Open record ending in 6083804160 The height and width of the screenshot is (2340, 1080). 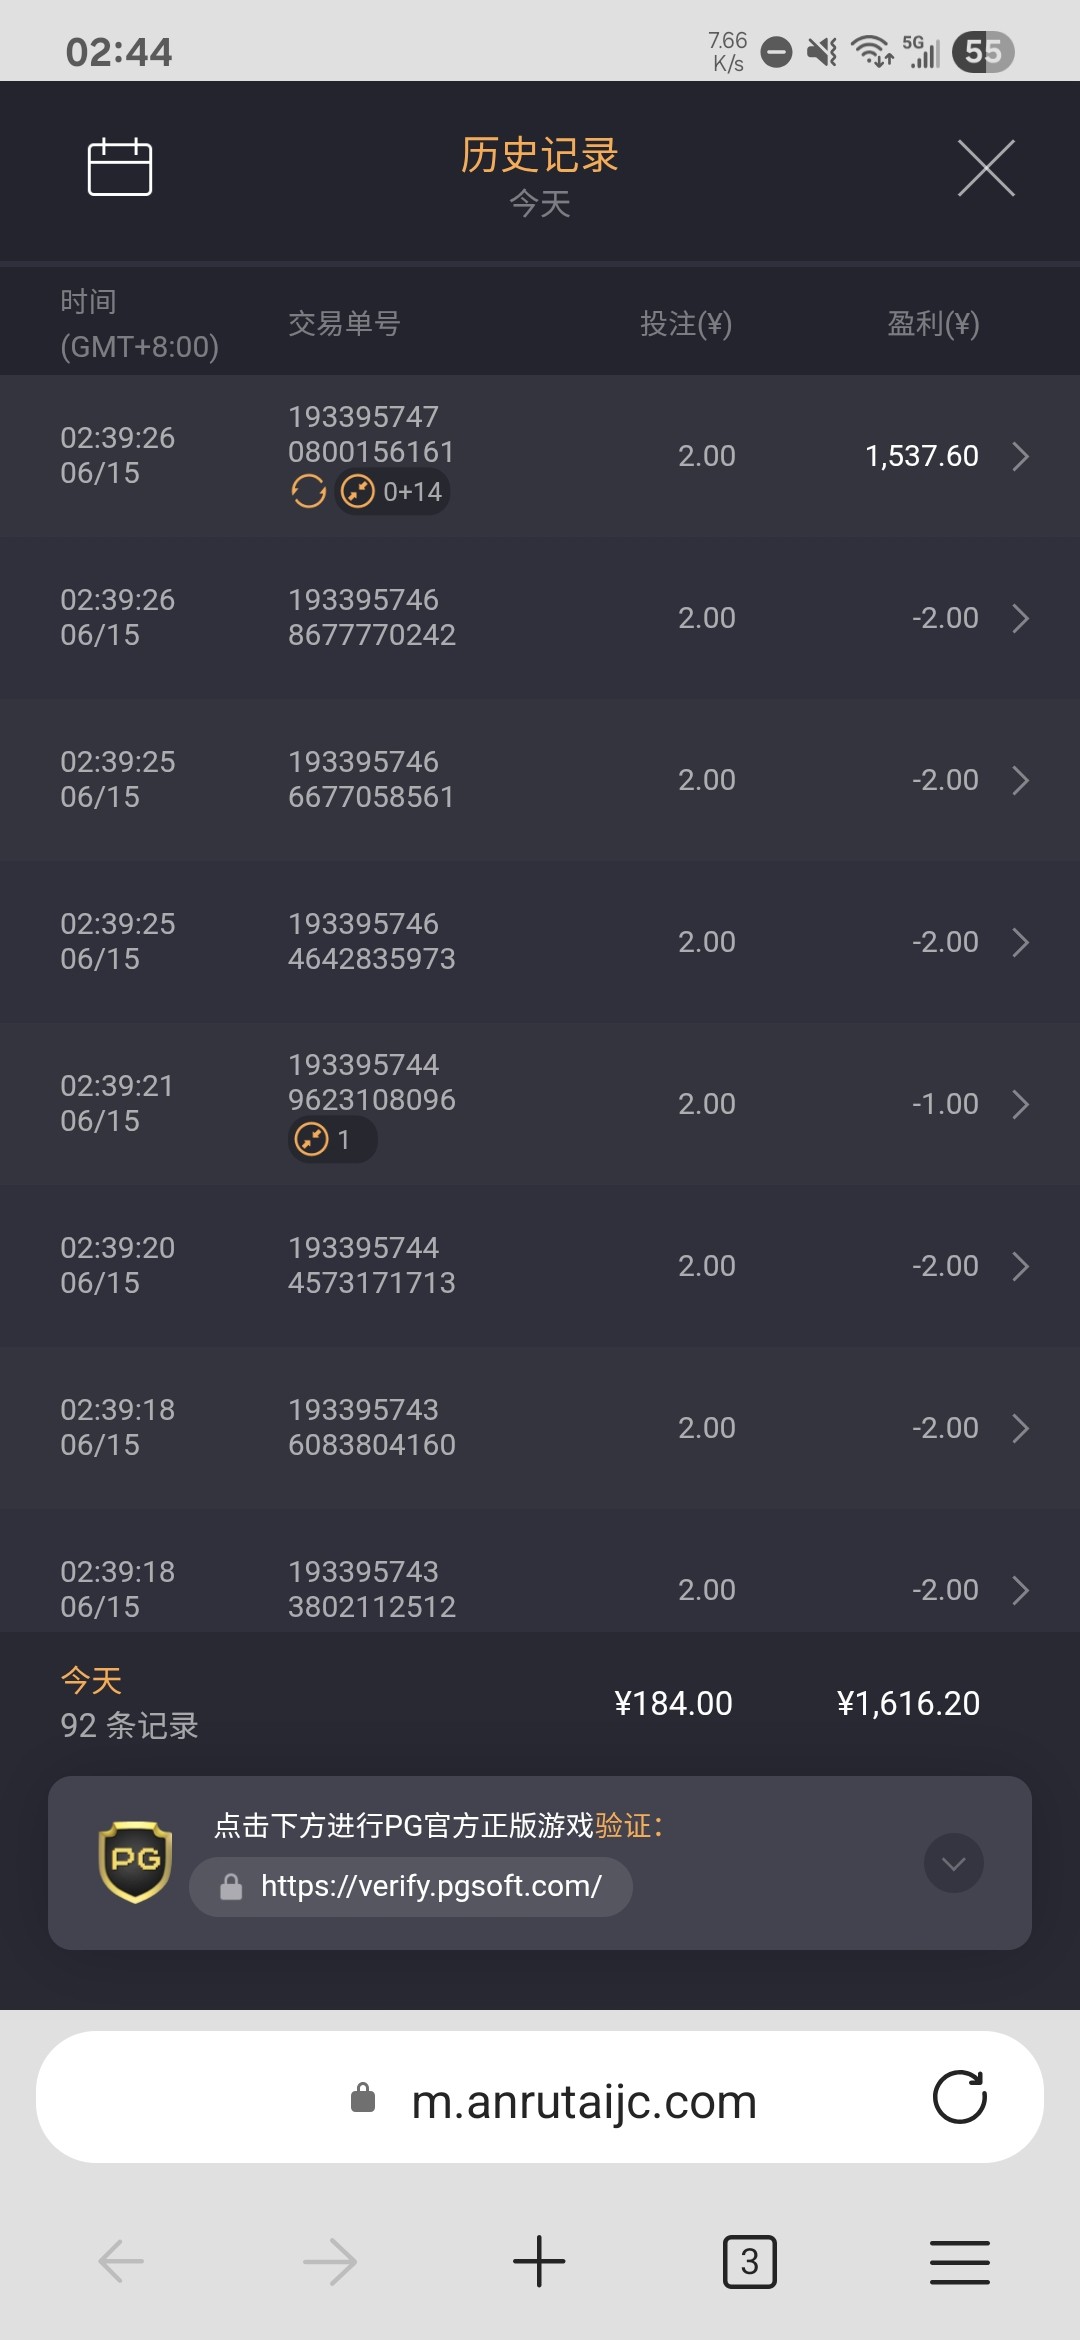click(1020, 1428)
